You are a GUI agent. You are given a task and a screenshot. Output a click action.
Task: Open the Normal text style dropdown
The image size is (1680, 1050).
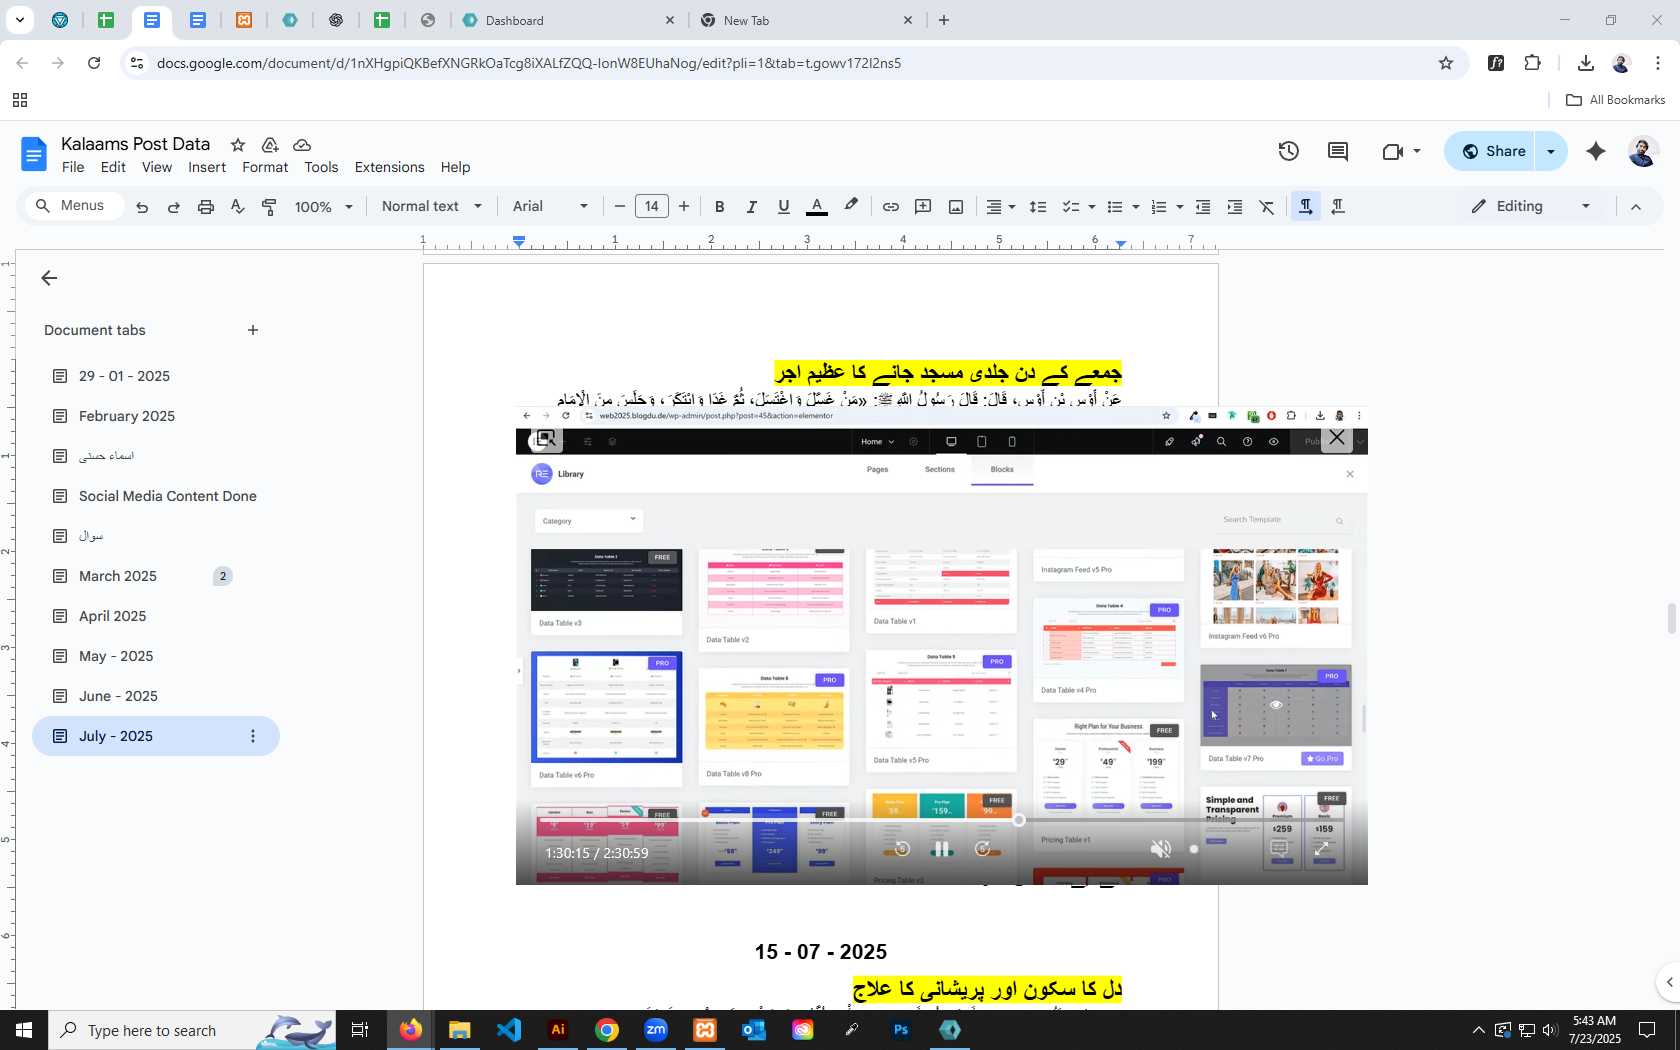(432, 207)
